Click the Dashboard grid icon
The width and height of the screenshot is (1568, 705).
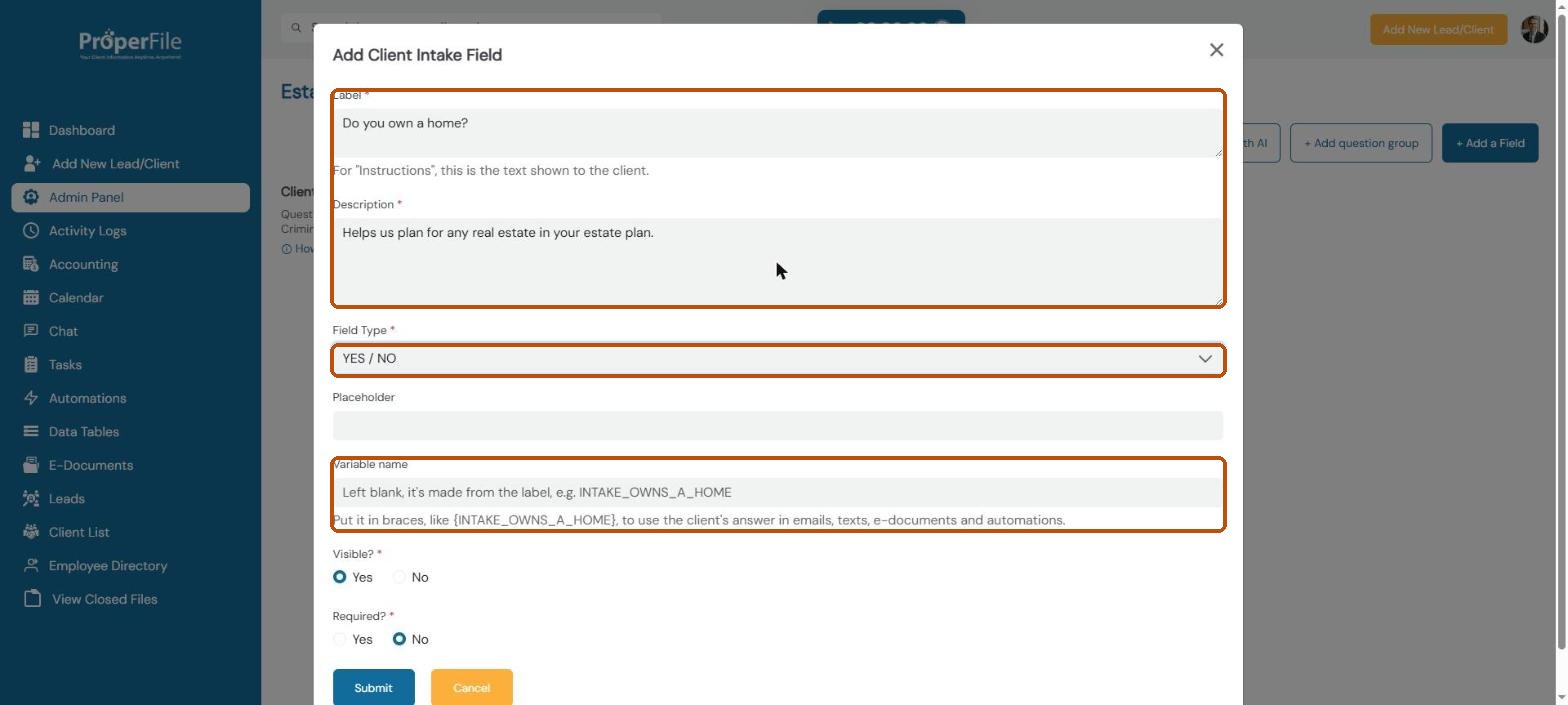click(x=31, y=130)
